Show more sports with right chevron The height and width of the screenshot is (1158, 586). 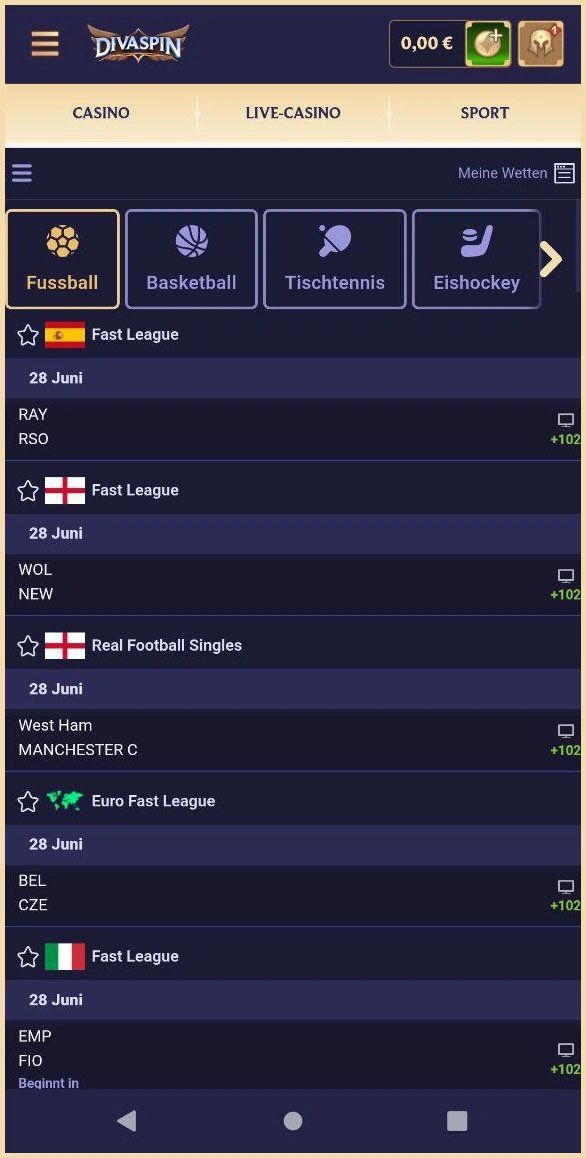click(551, 258)
